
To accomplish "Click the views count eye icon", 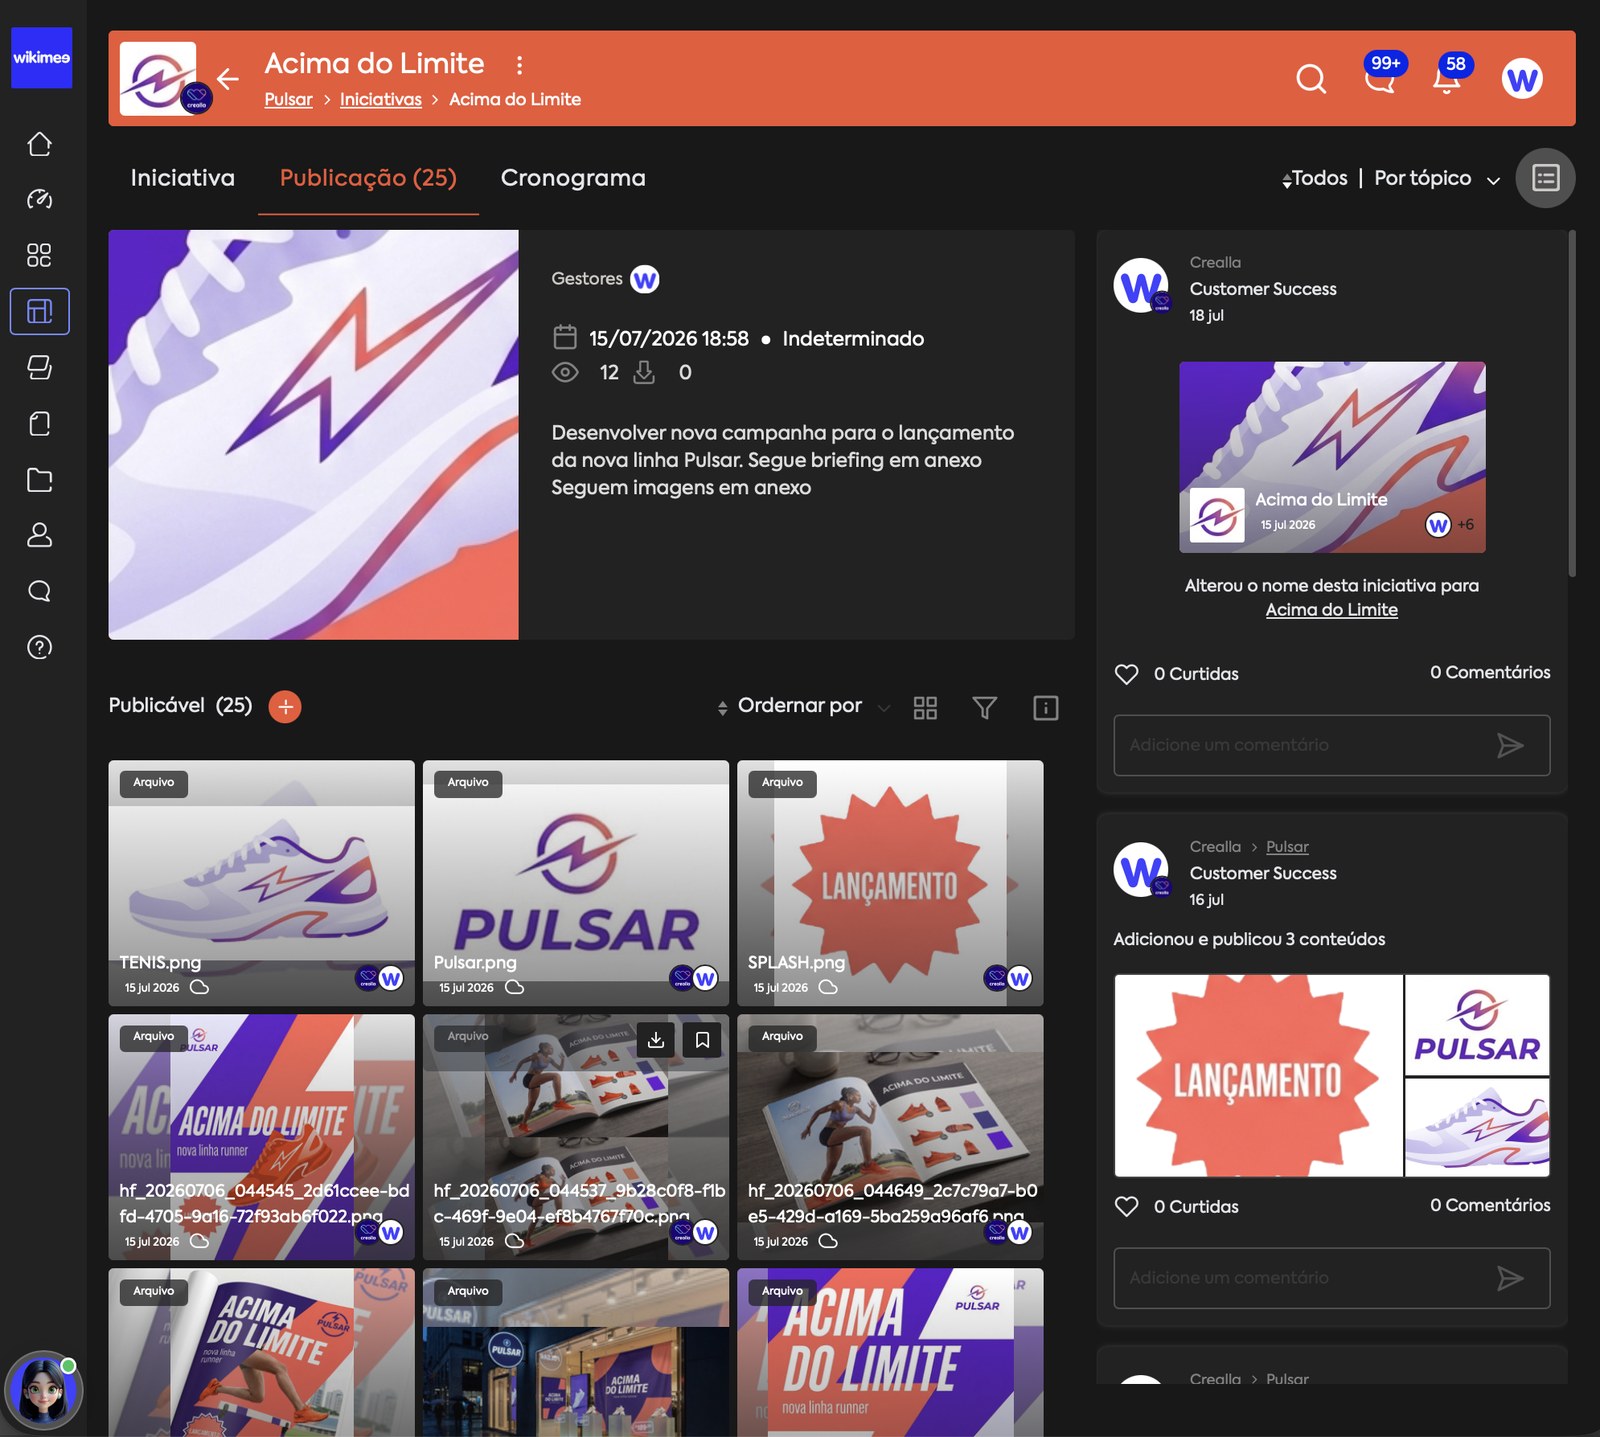I will click(x=565, y=372).
